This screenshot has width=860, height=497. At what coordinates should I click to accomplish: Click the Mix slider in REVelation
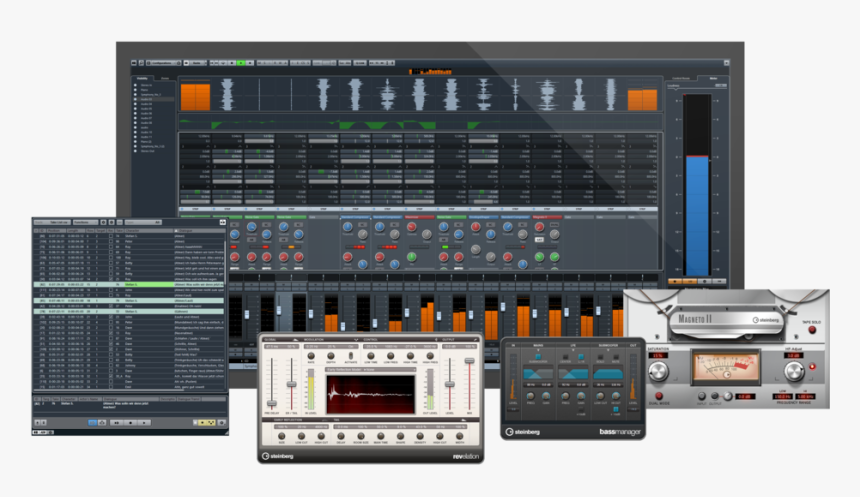pos(469,360)
